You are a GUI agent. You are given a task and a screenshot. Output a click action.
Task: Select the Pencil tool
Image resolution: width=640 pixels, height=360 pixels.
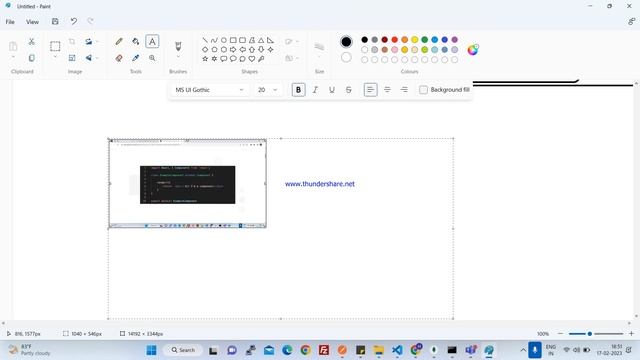[119, 41]
